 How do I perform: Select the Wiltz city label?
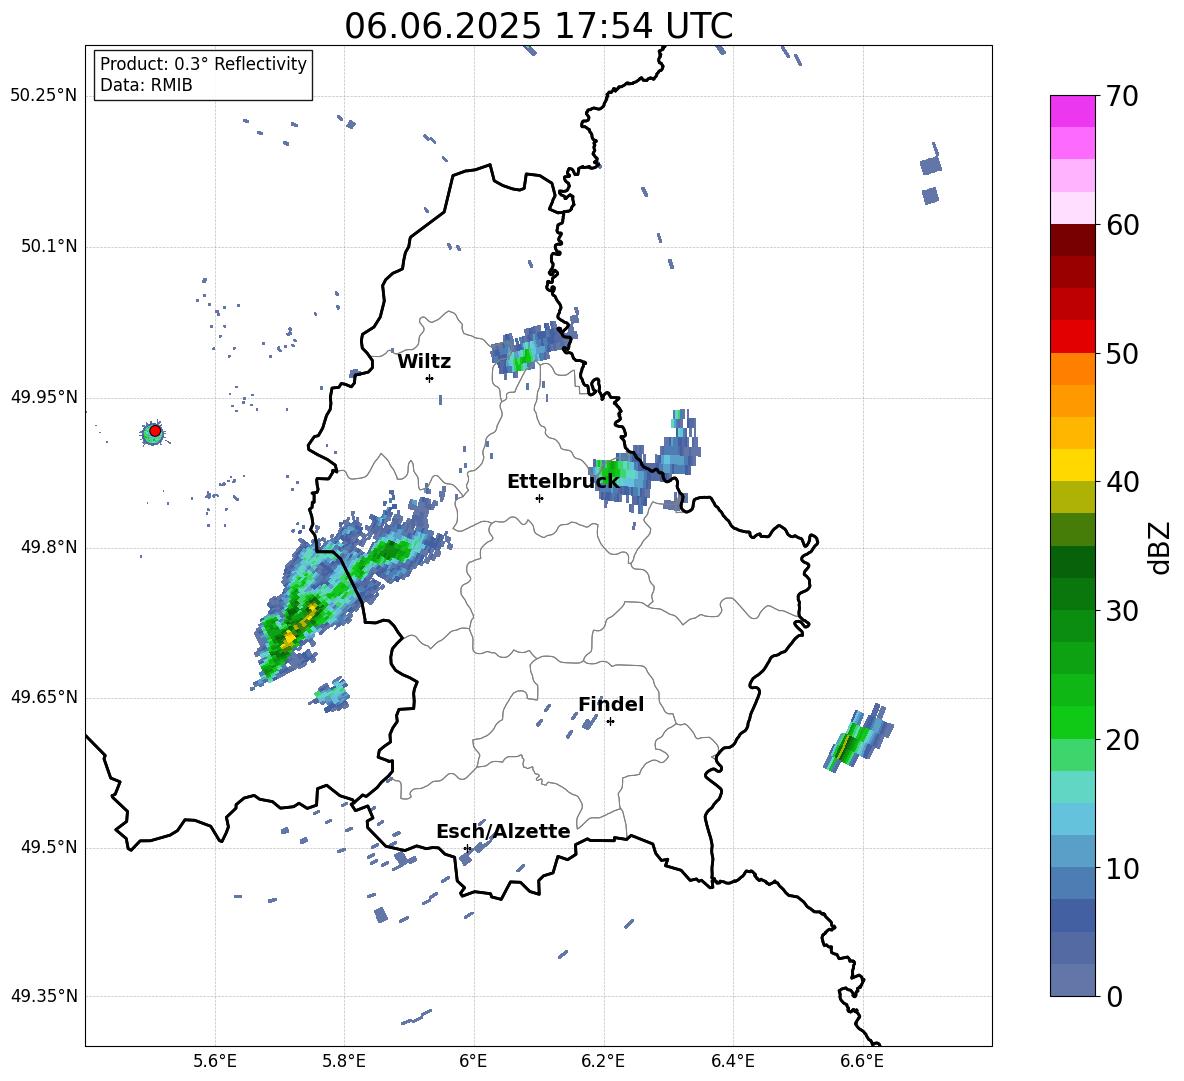tap(424, 362)
